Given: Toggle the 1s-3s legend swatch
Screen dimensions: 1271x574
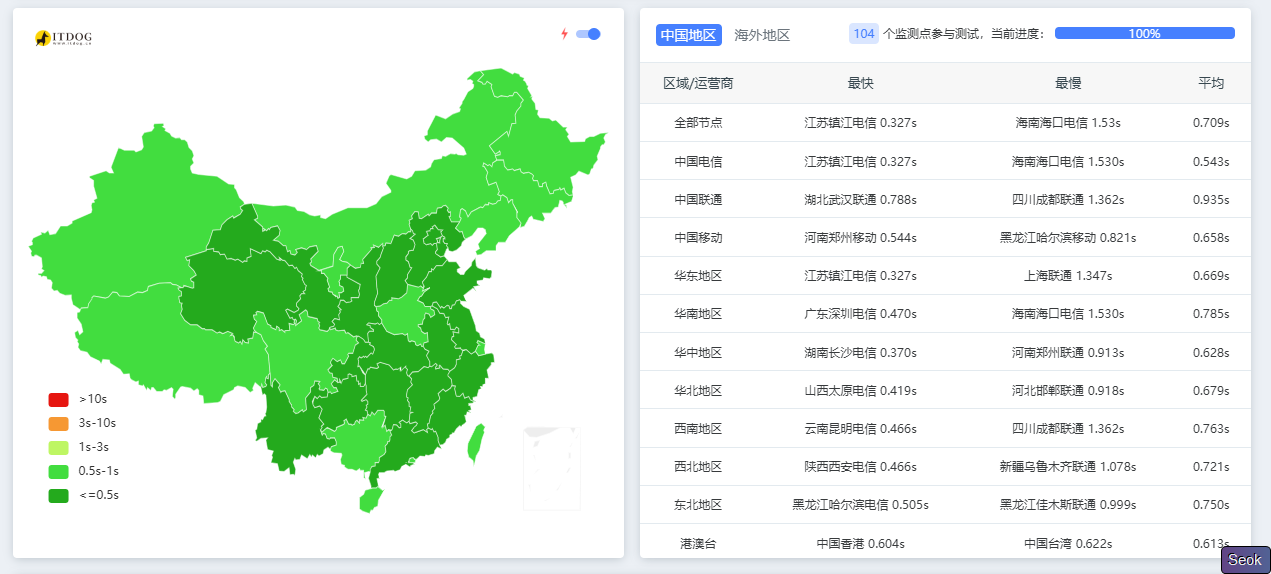Looking at the screenshot, I should [58, 447].
